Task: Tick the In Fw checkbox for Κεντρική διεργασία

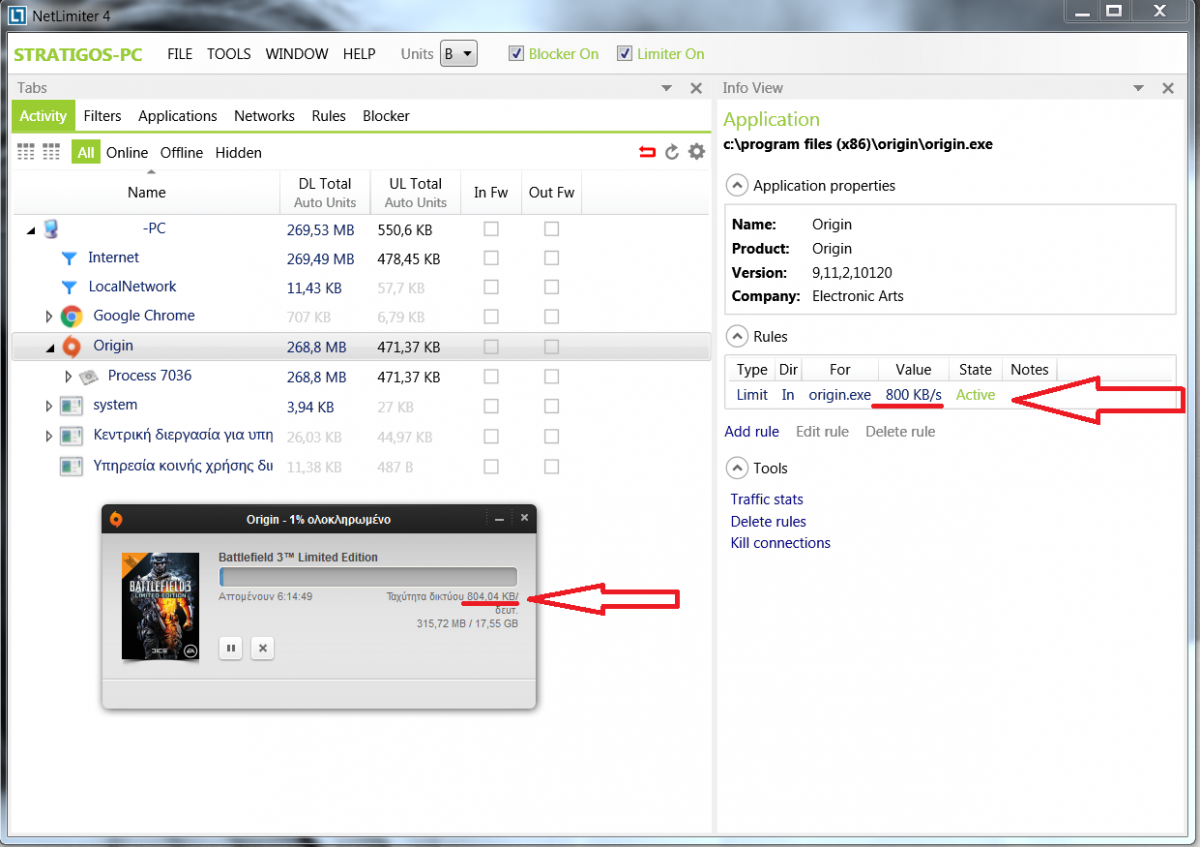Action: point(491,436)
